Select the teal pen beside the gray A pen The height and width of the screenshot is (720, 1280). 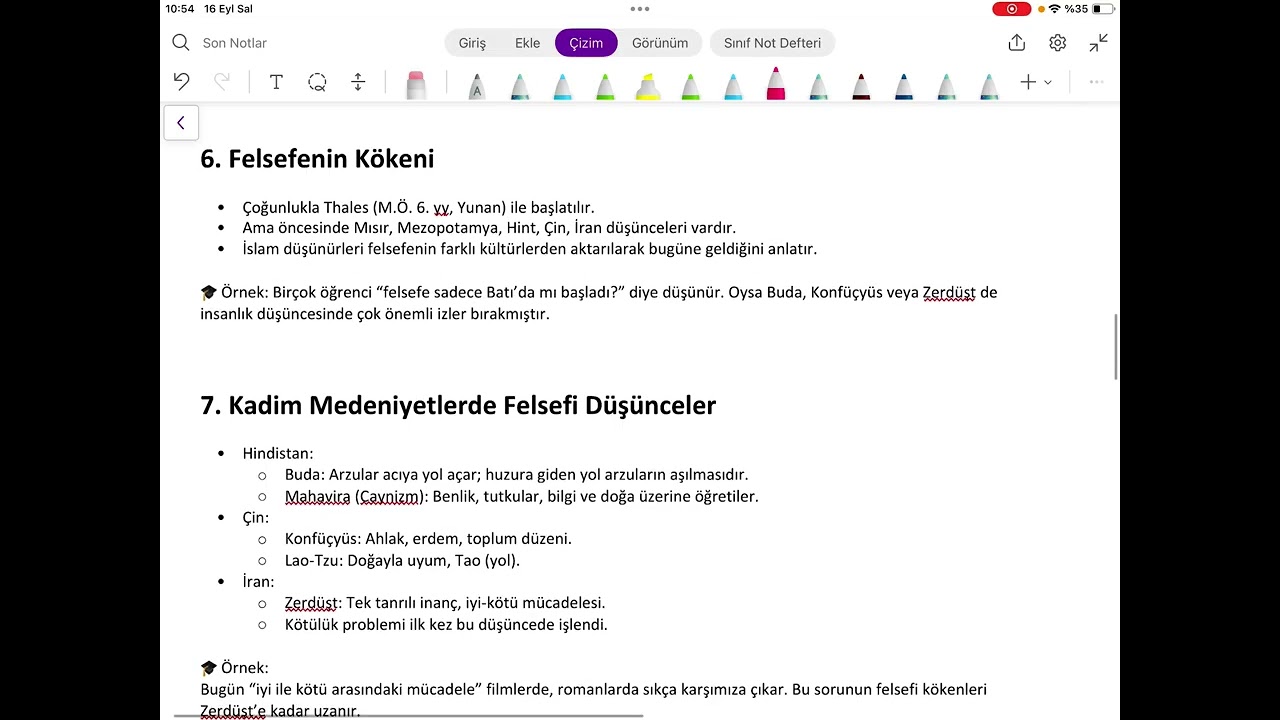(519, 86)
